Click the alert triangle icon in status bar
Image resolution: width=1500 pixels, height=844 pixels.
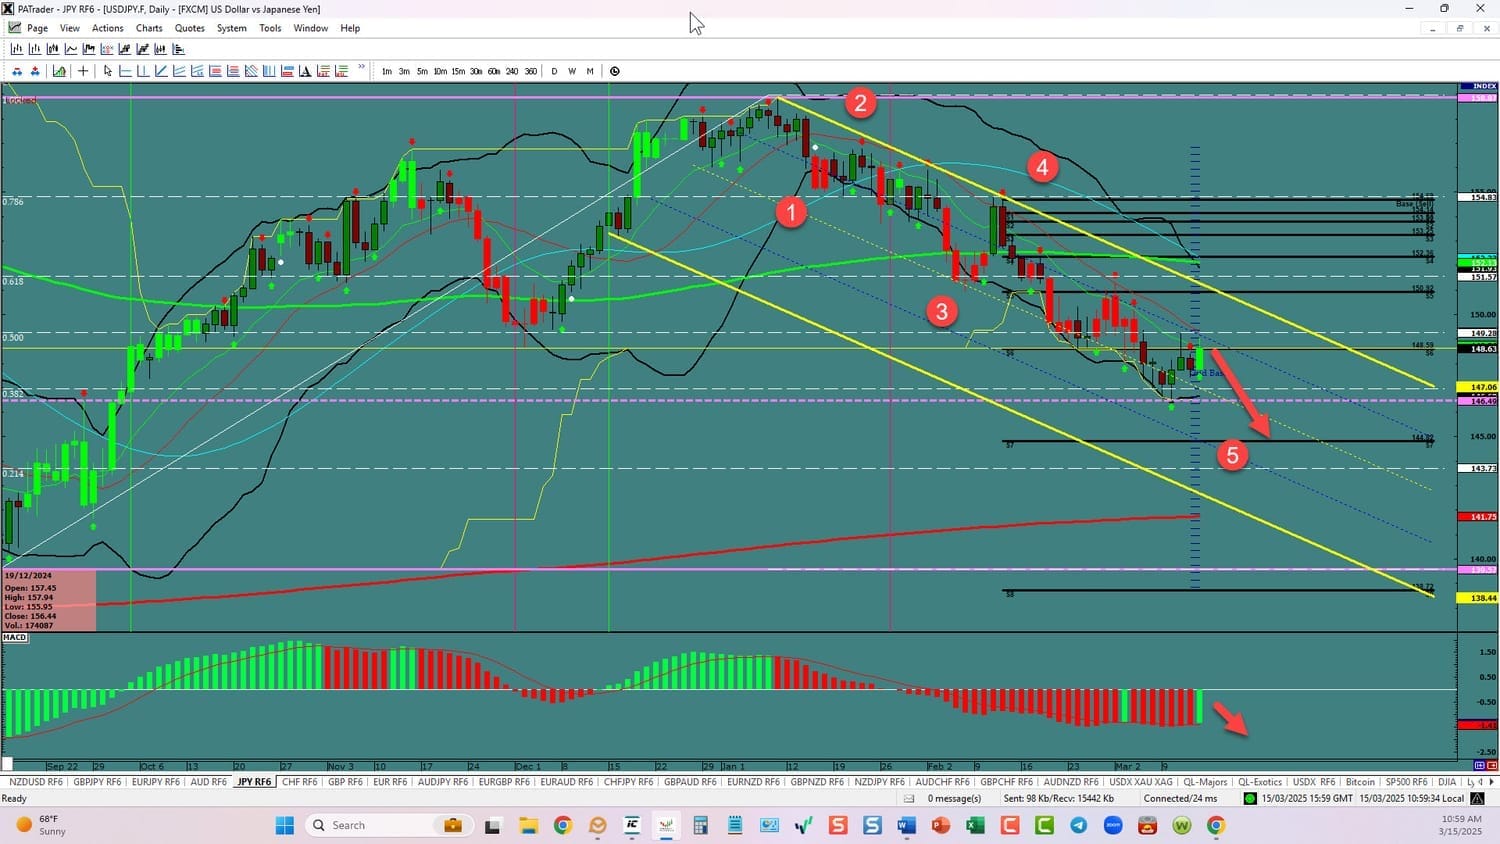point(1477,799)
